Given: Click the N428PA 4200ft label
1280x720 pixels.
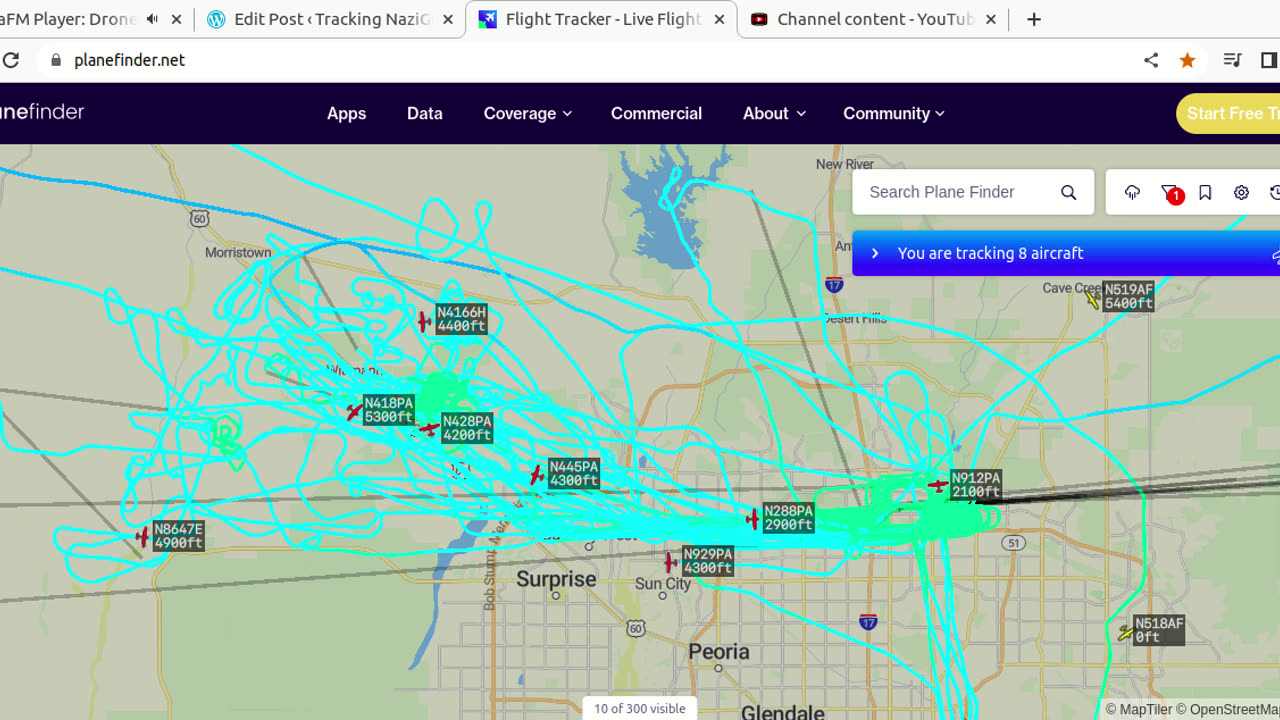Looking at the screenshot, I should pyautogui.click(x=466, y=428).
